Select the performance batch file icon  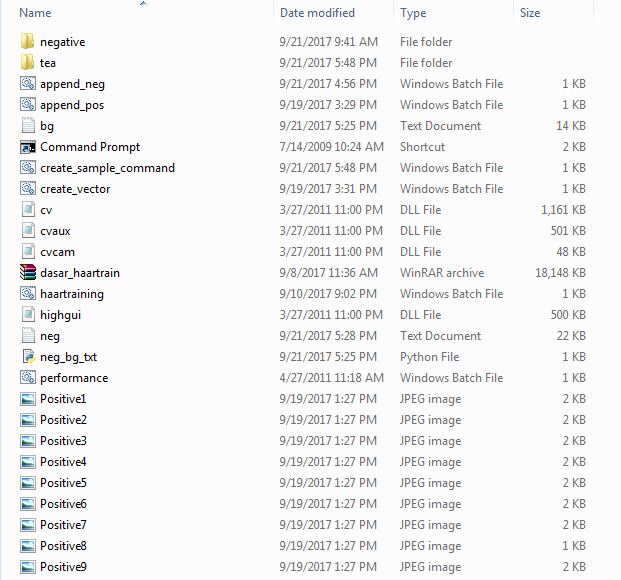pos(28,377)
